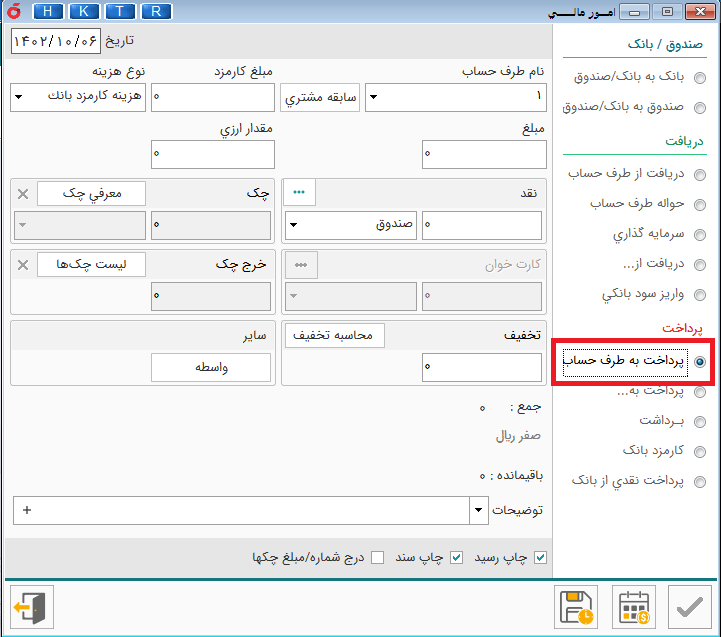Viewport: 721px width, 637px height.
Task: Open the توضيحات dropdown arrow
Action: click(x=477, y=510)
